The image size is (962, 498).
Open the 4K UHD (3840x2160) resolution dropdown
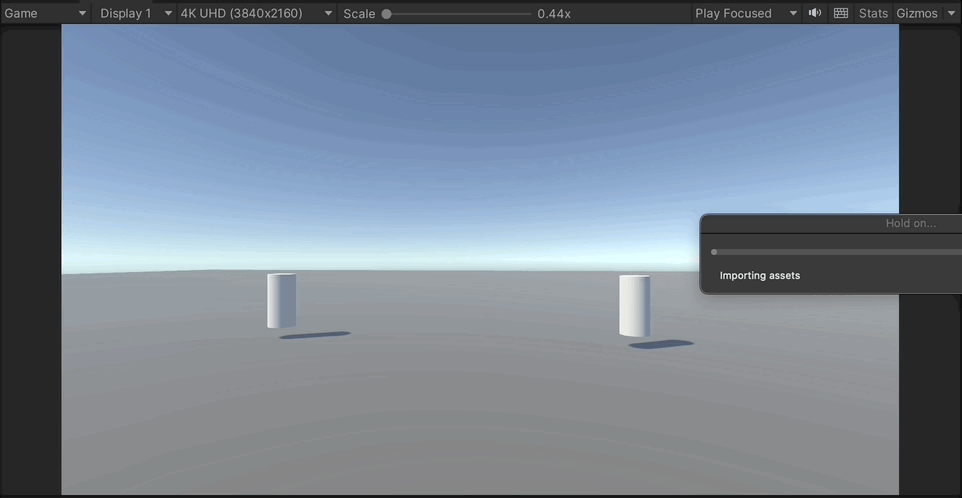[256, 13]
